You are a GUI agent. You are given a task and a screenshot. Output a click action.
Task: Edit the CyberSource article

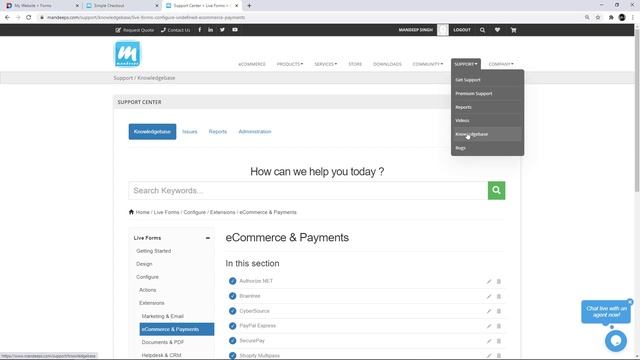coord(489,311)
